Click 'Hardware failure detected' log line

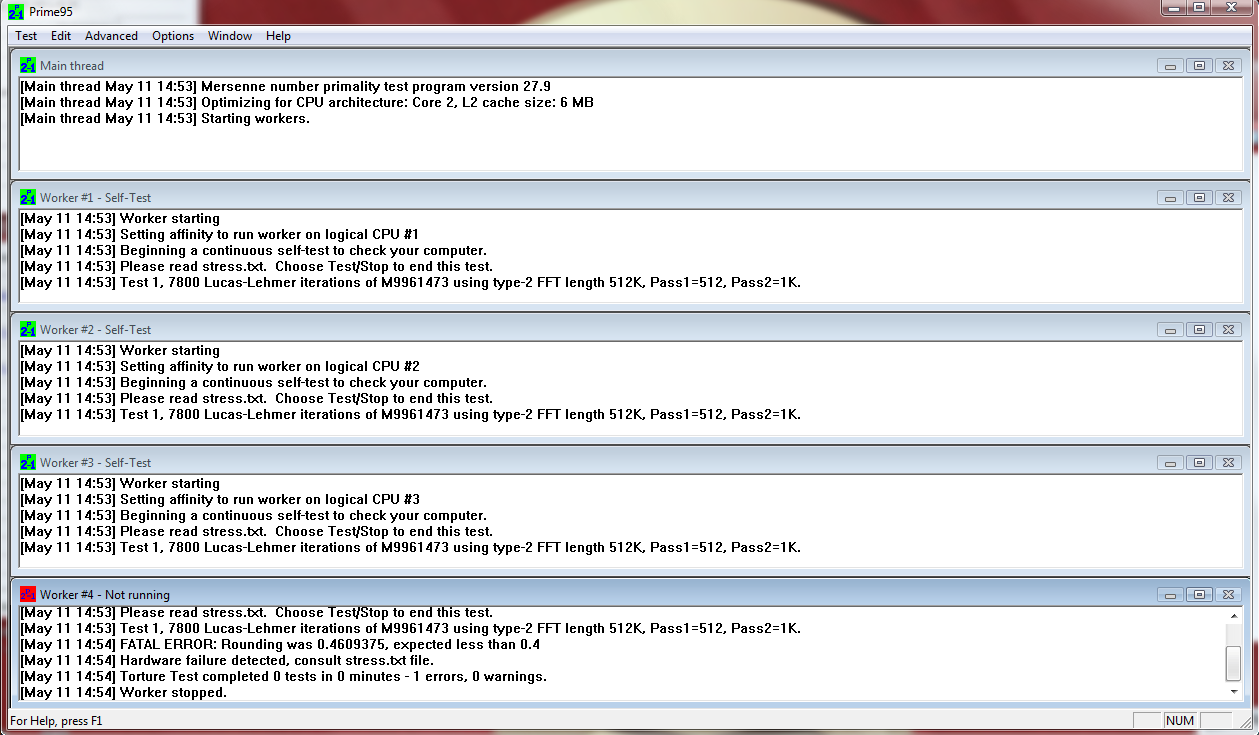227,661
